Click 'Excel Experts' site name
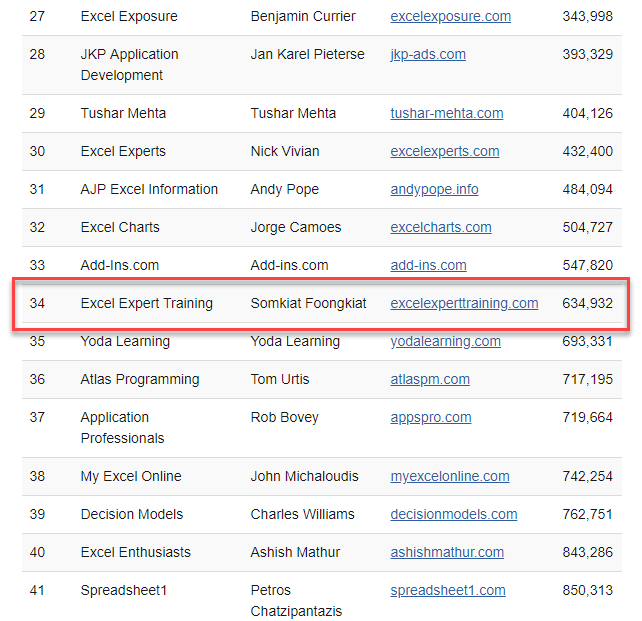This screenshot has height=621, width=642. click(123, 151)
